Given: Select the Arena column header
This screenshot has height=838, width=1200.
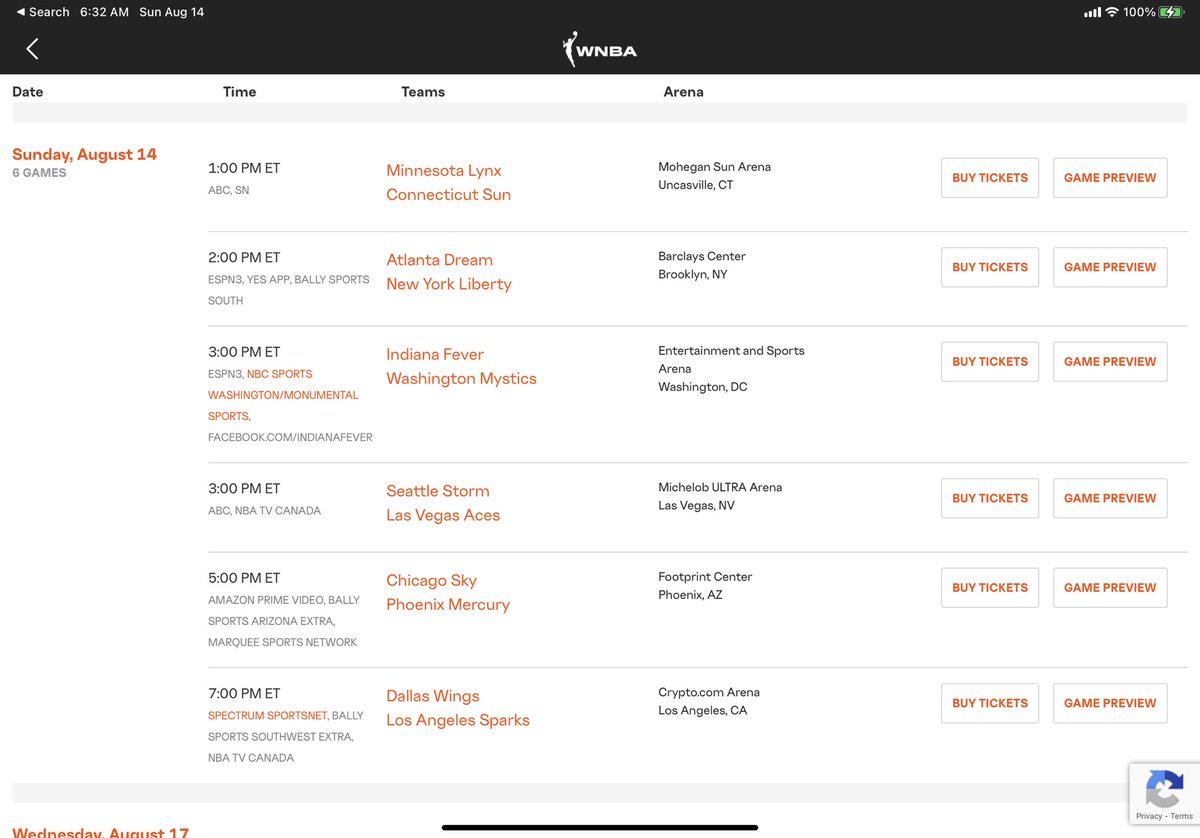Looking at the screenshot, I should 683,91.
